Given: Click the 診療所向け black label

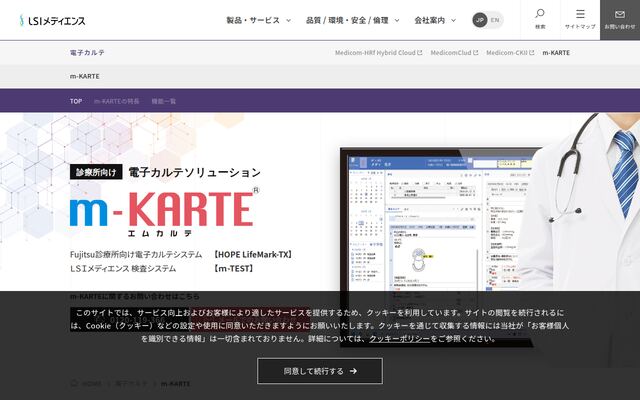Looking at the screenshot, I should 96,172.
